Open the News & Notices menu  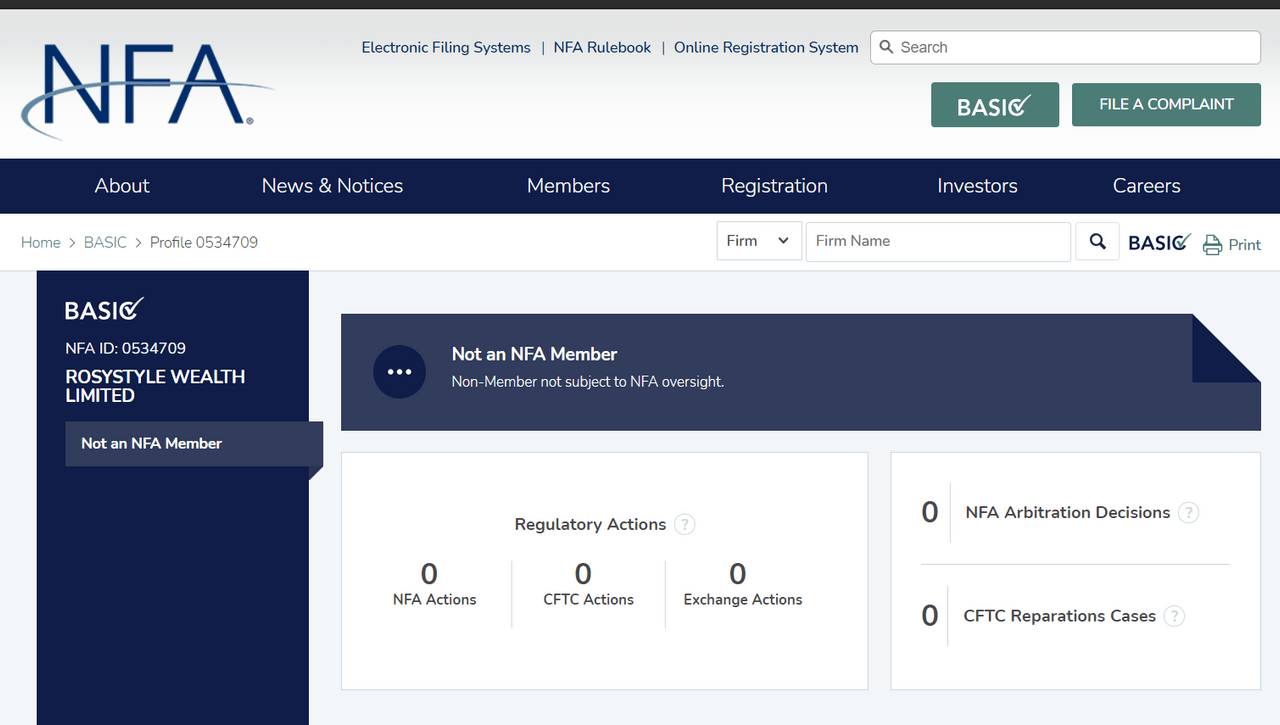(332, 186)
